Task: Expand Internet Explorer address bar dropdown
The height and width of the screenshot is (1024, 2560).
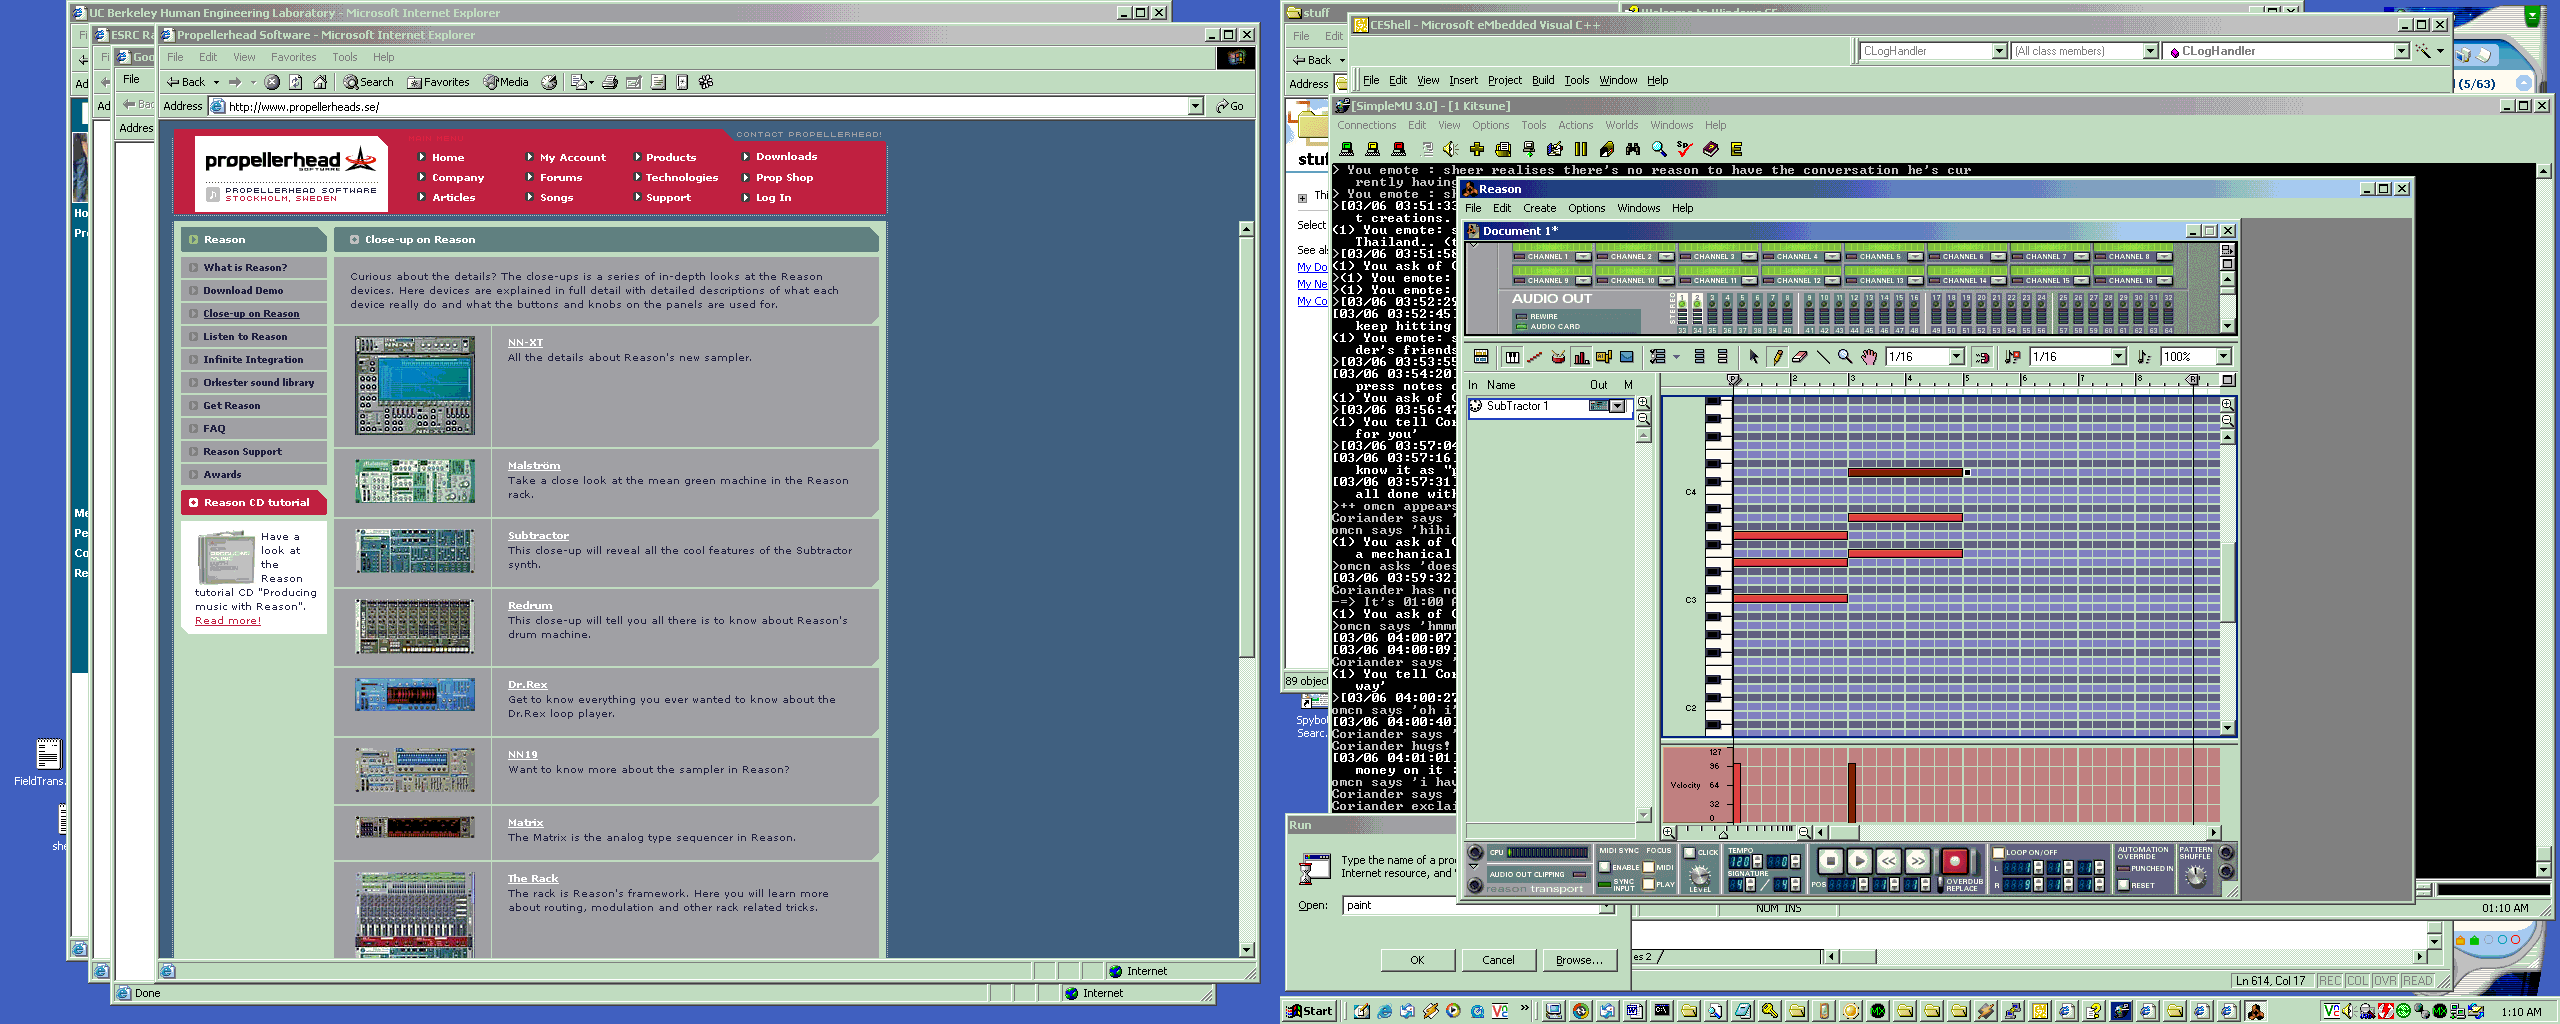Action: coord(1195,106)
